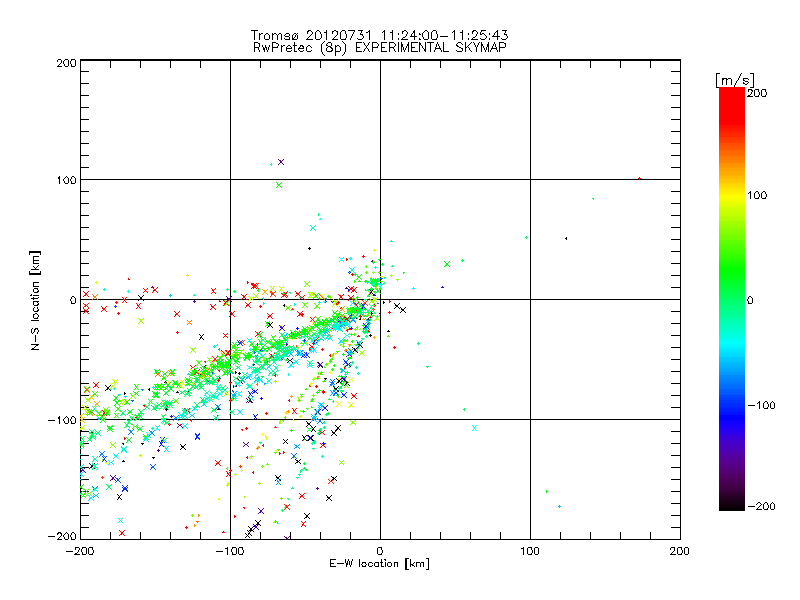The width and height of the screenshot is (800, 600).
Task: Click the X-axis tick label '-100'
Action: point(230,551)
